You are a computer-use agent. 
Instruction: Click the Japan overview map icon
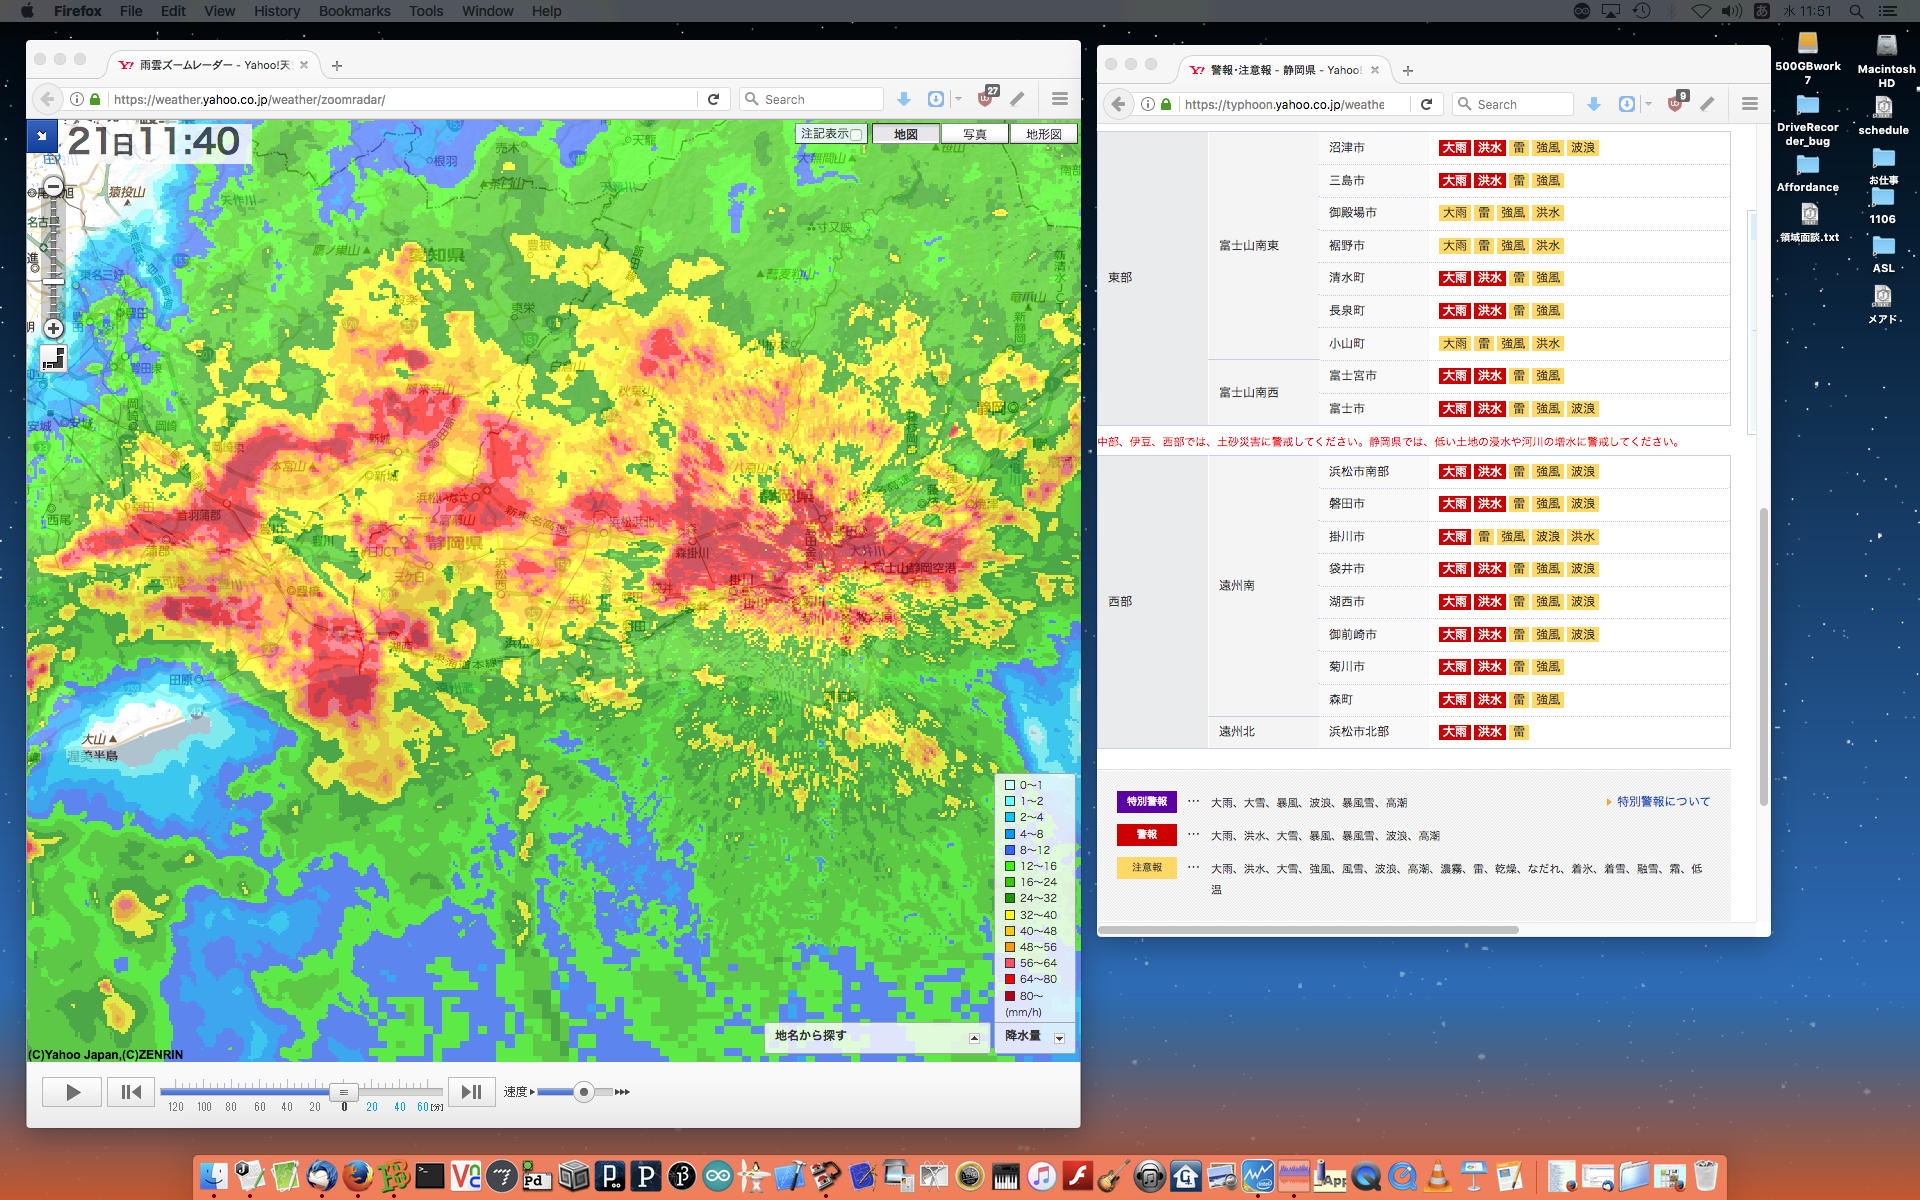[x=53, y=358]
